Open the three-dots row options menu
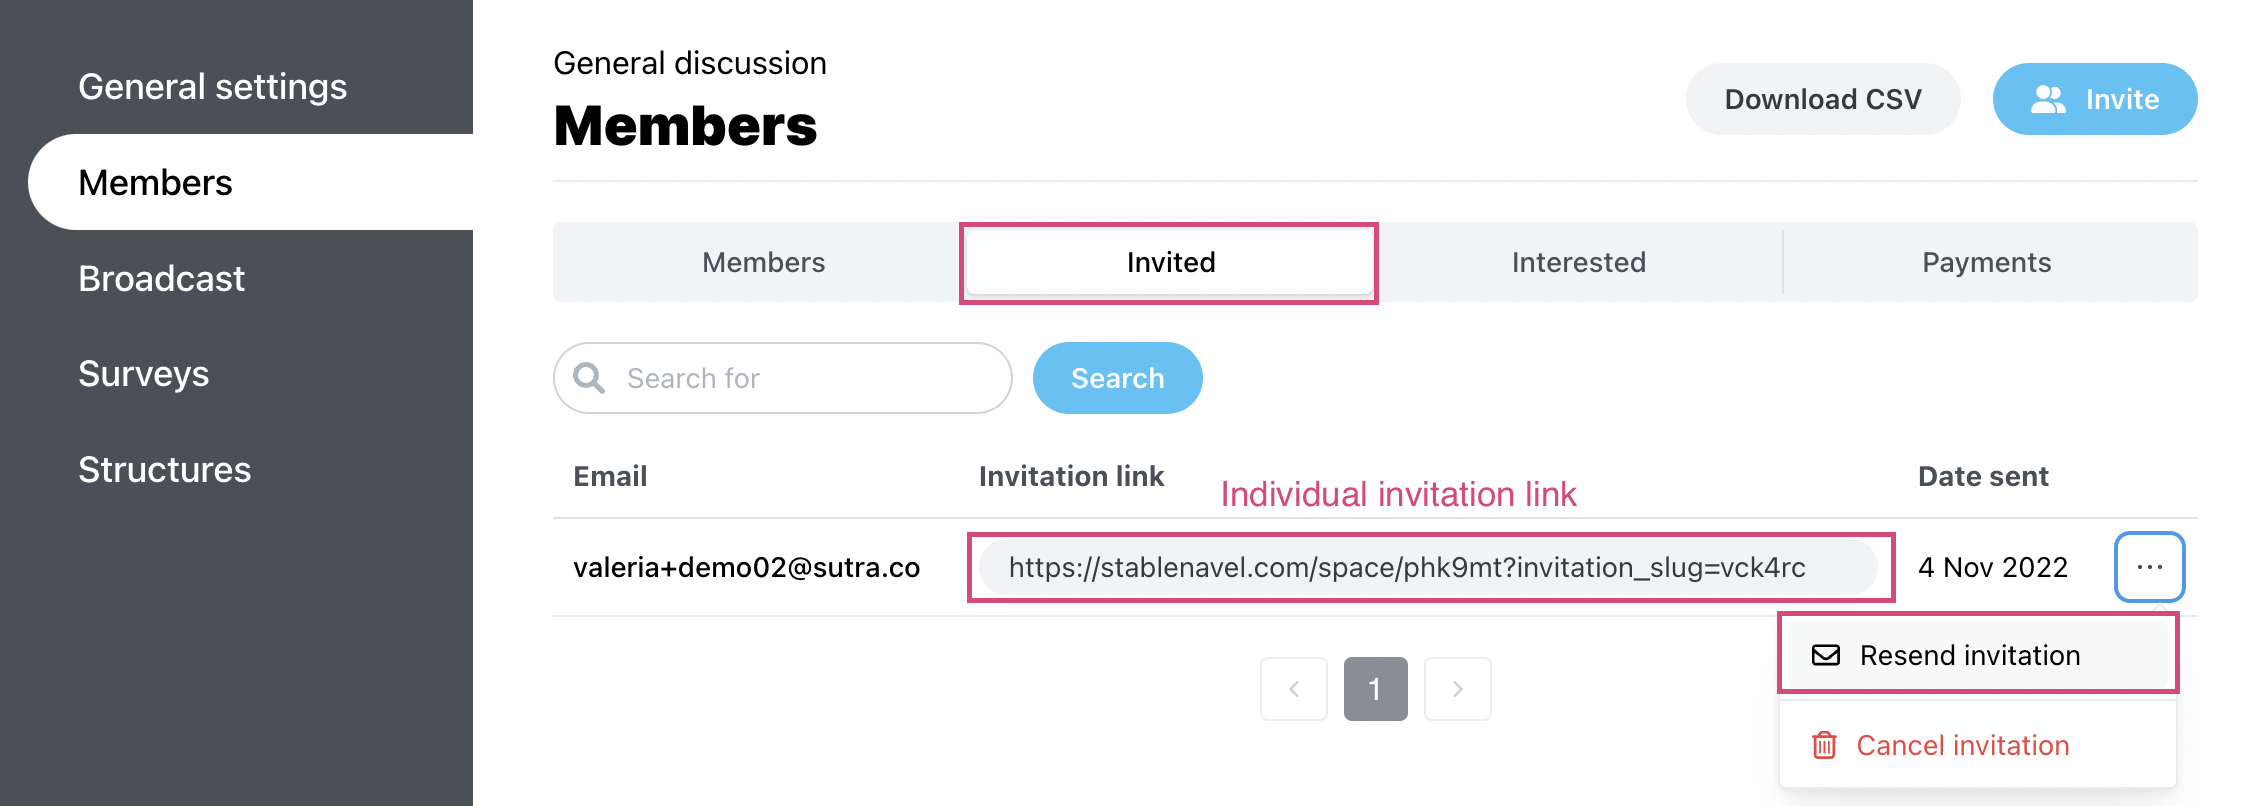 tap(2149, 567)
